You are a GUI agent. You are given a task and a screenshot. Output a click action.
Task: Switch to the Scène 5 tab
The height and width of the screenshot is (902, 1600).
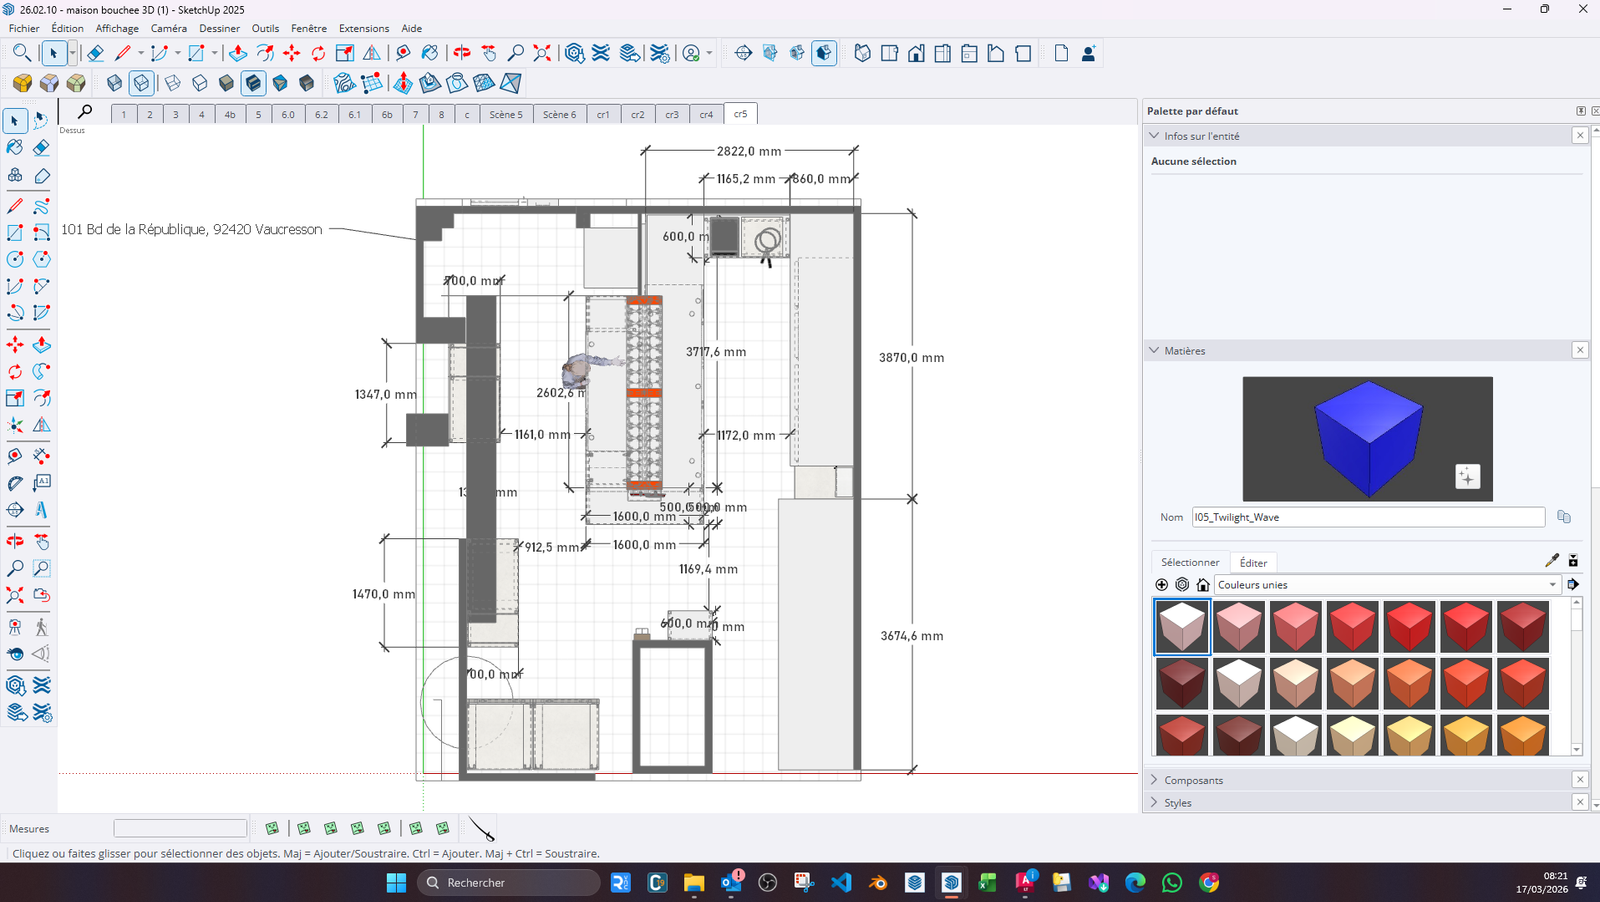coord(506,114)
